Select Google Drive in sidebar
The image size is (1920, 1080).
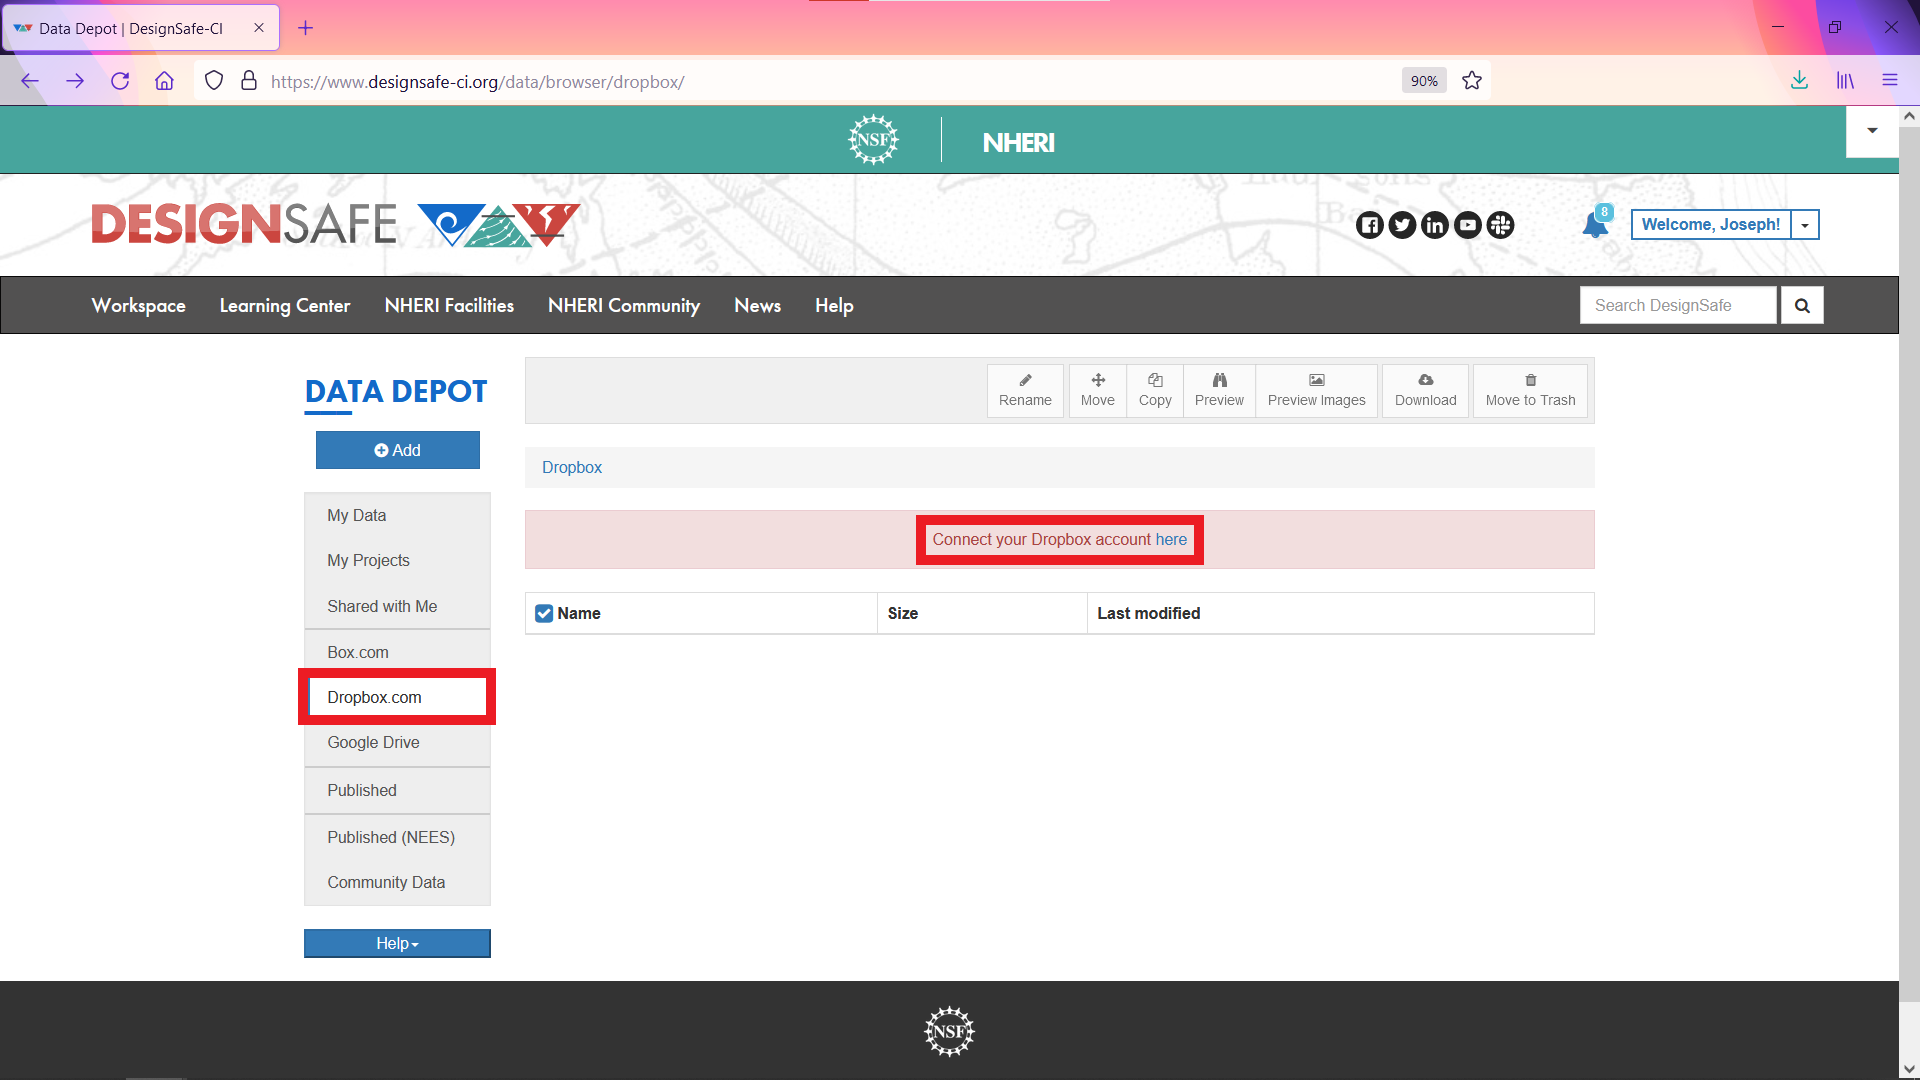pos(397,742)
